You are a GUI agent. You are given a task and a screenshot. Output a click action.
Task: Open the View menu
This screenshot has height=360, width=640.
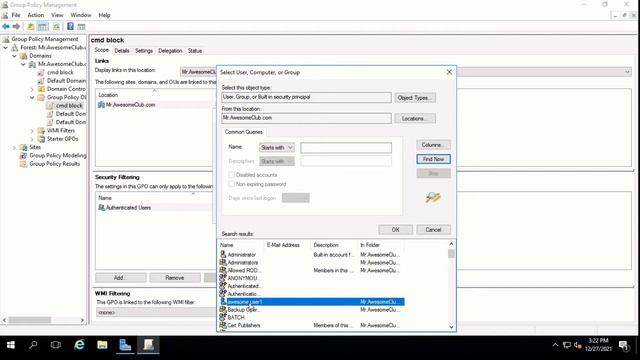57,15
